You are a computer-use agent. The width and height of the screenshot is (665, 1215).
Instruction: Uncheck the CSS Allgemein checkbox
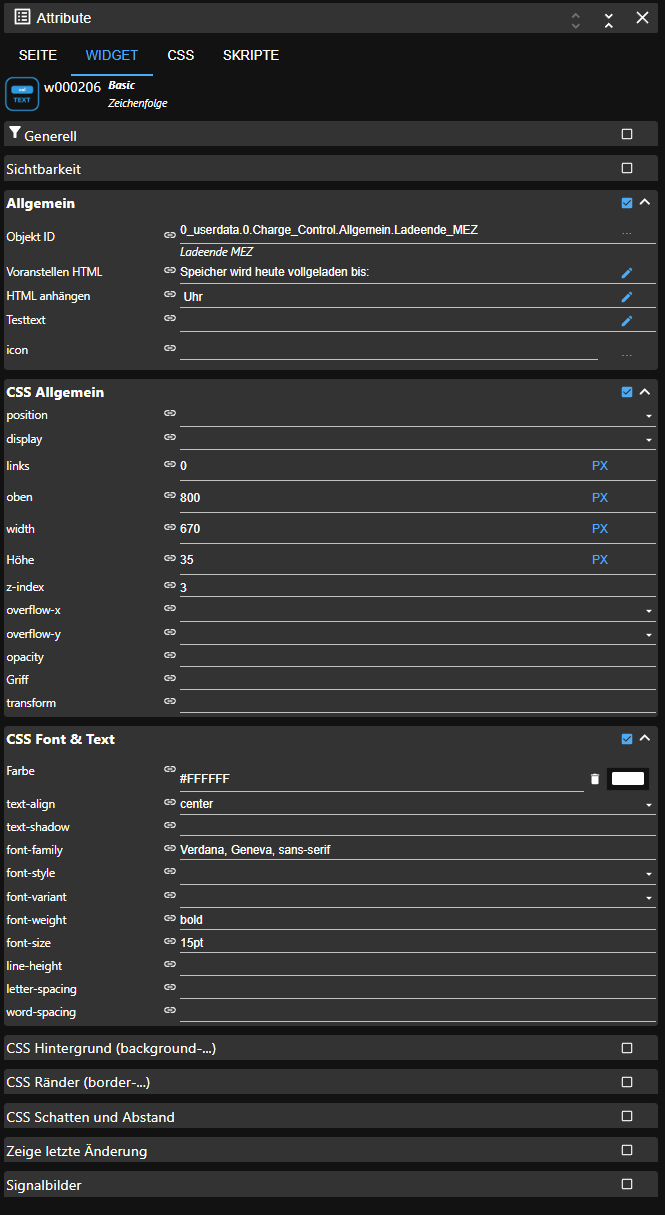tap(627, 392)
